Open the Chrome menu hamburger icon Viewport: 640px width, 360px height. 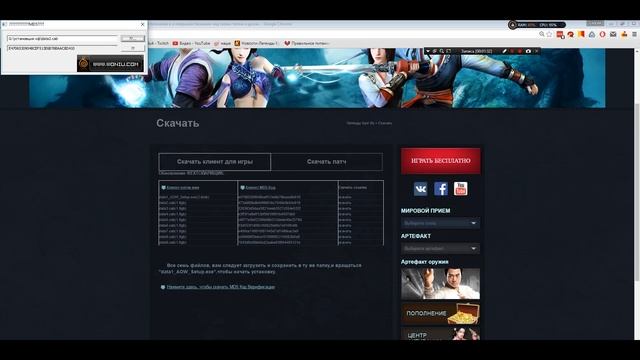[634, 35]
